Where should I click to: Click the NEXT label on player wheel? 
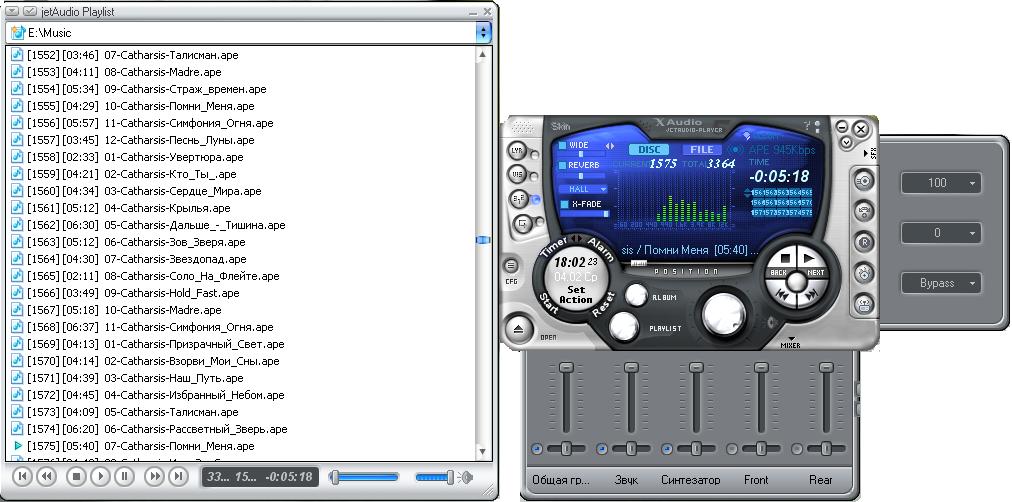tap(816, 273)
